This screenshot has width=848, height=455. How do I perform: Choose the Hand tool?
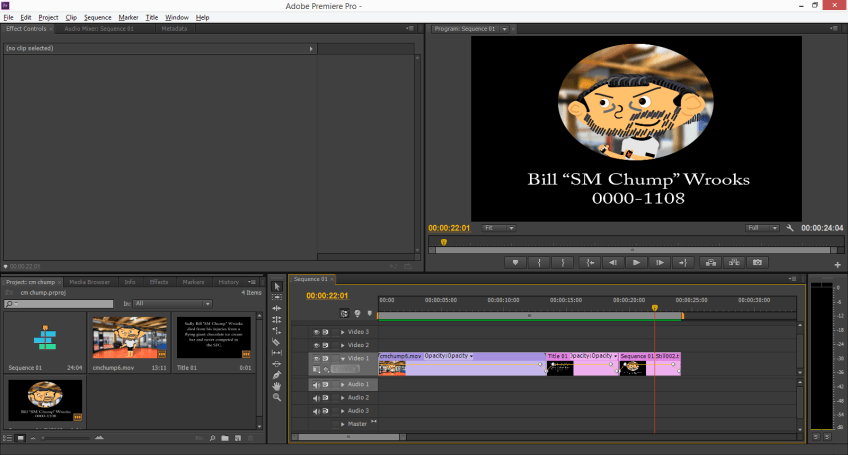coord(277,385)
